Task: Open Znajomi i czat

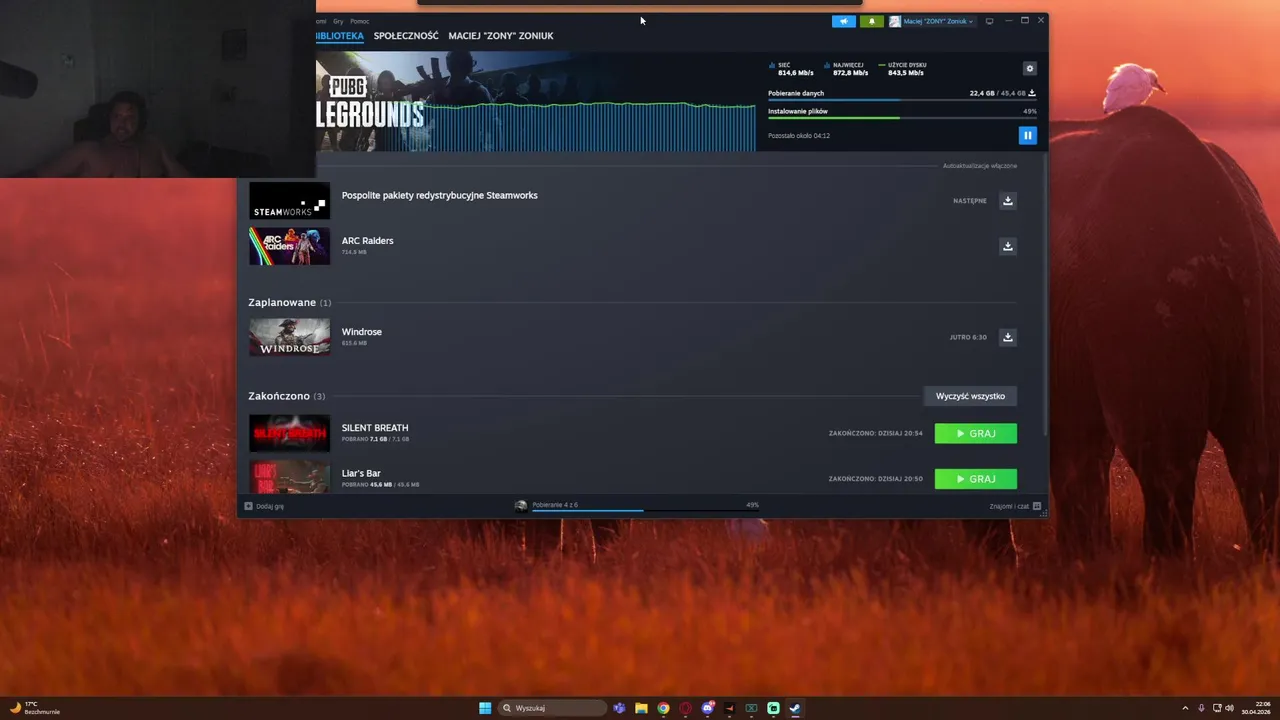Action: click(1009, 506)
